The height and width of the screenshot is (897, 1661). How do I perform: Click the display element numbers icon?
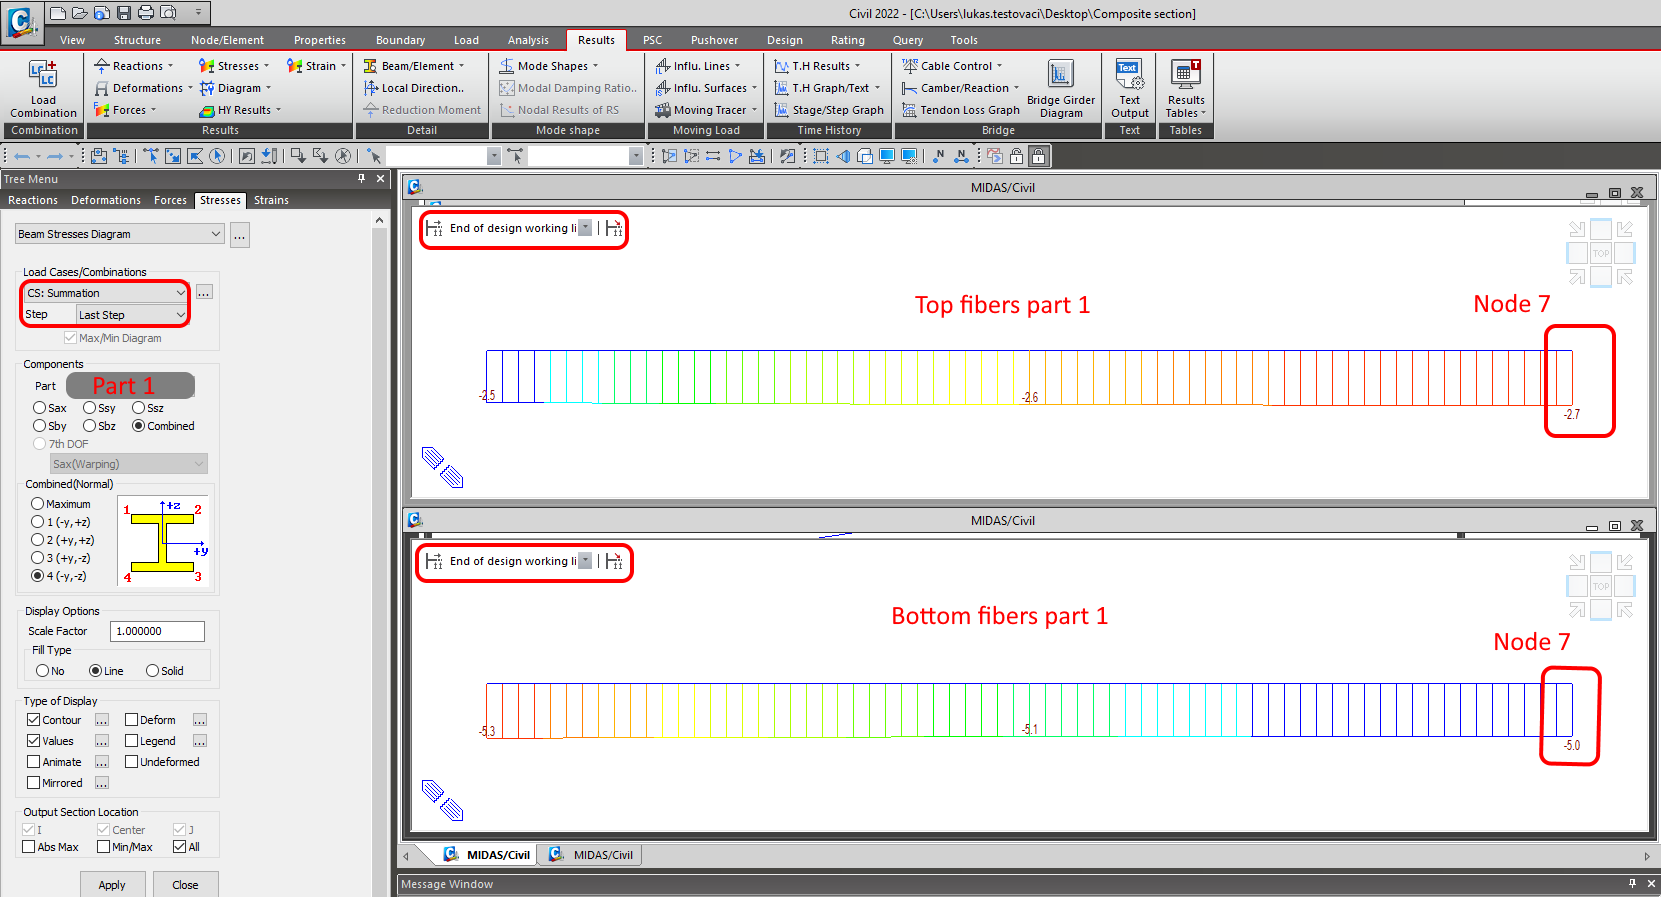pos(961,156)
